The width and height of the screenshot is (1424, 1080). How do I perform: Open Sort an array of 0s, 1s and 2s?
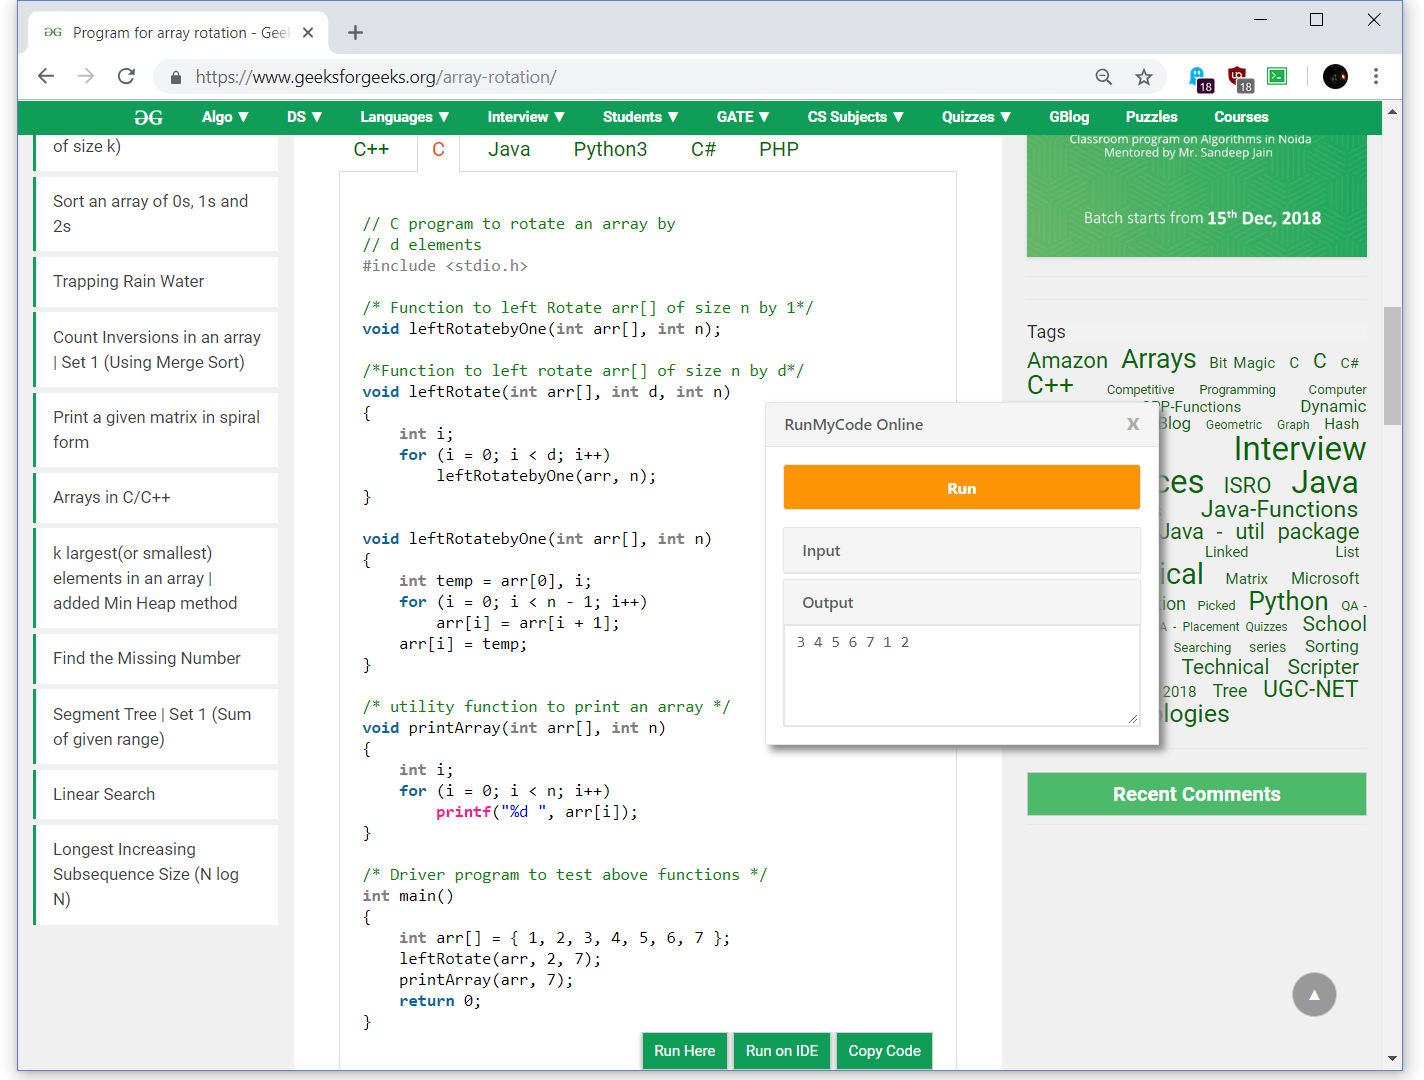click(x=157, y=214)
